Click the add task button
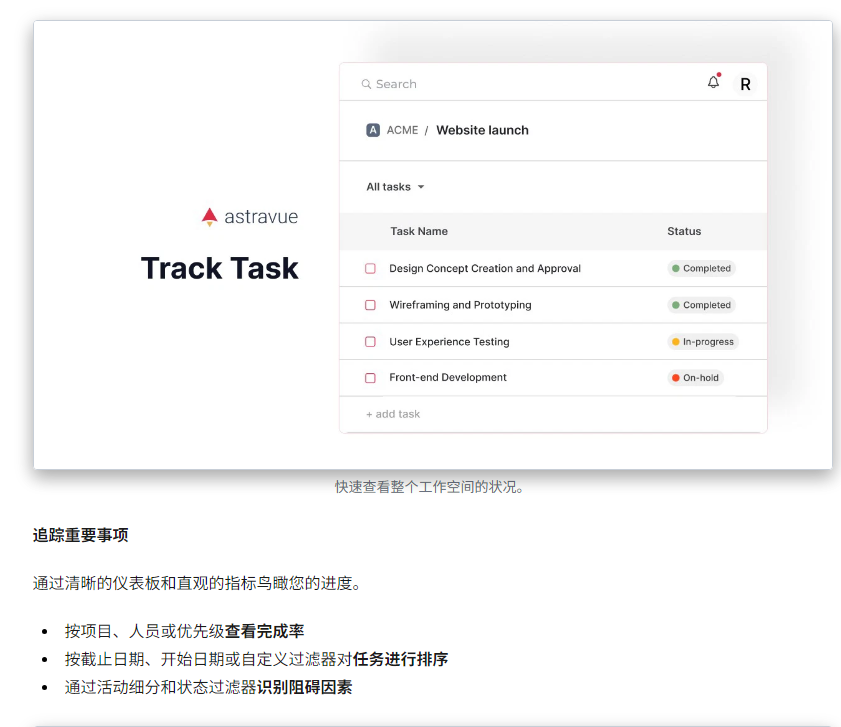The height and width of the screenshot is (727, 841). tap(393, 414)
